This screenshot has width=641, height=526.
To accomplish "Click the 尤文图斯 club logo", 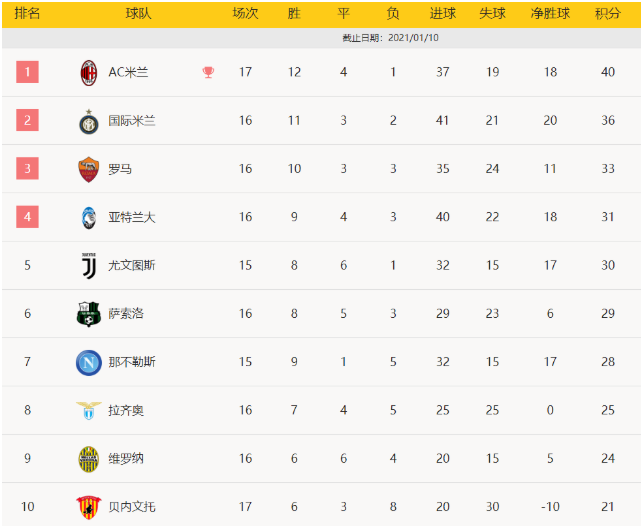I will click(x=89, y=265).
